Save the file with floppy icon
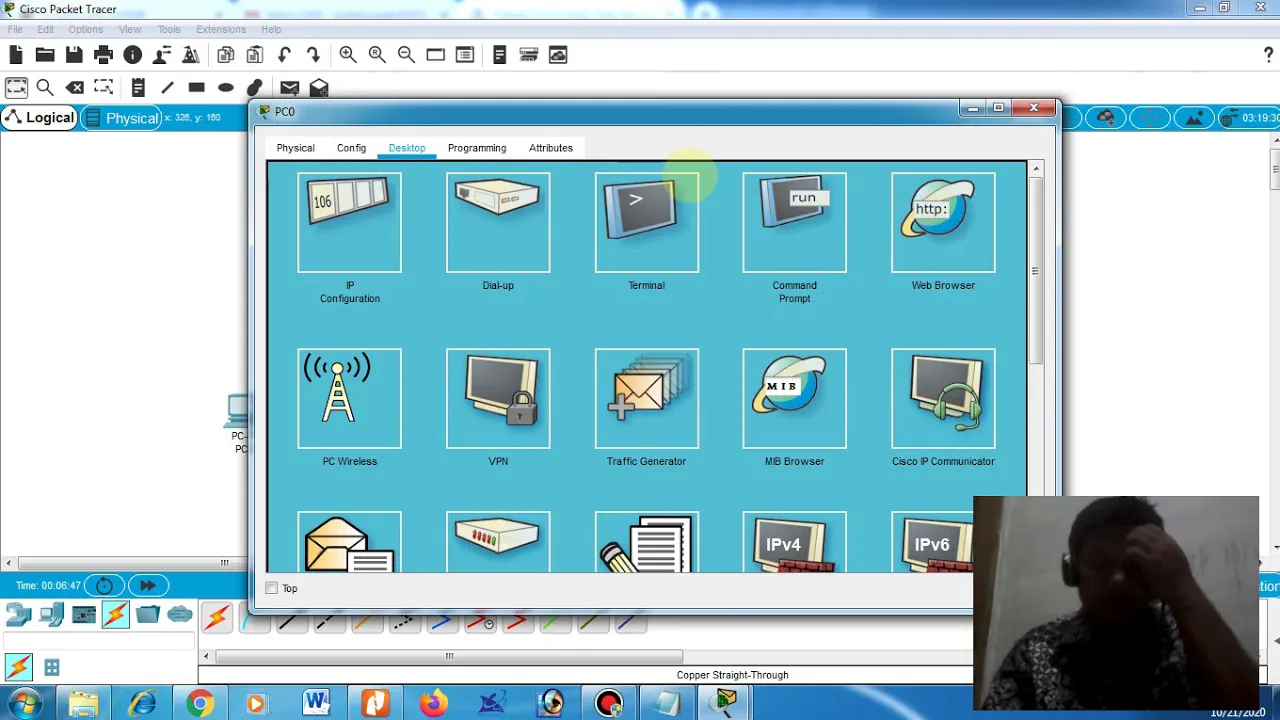 pos(74,55)
